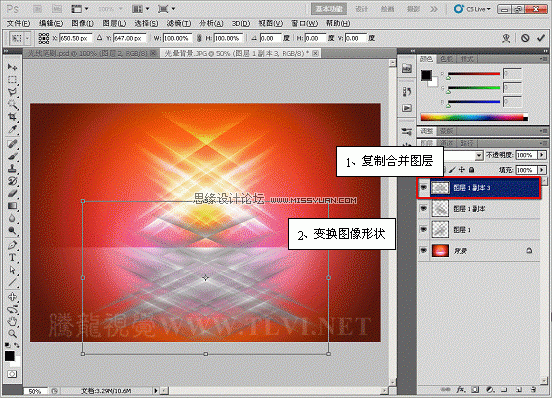This screenshot has width=552, height=398.
Task: Select the Eraser tool
Action: pyautogui.click(x=12, y=194)
